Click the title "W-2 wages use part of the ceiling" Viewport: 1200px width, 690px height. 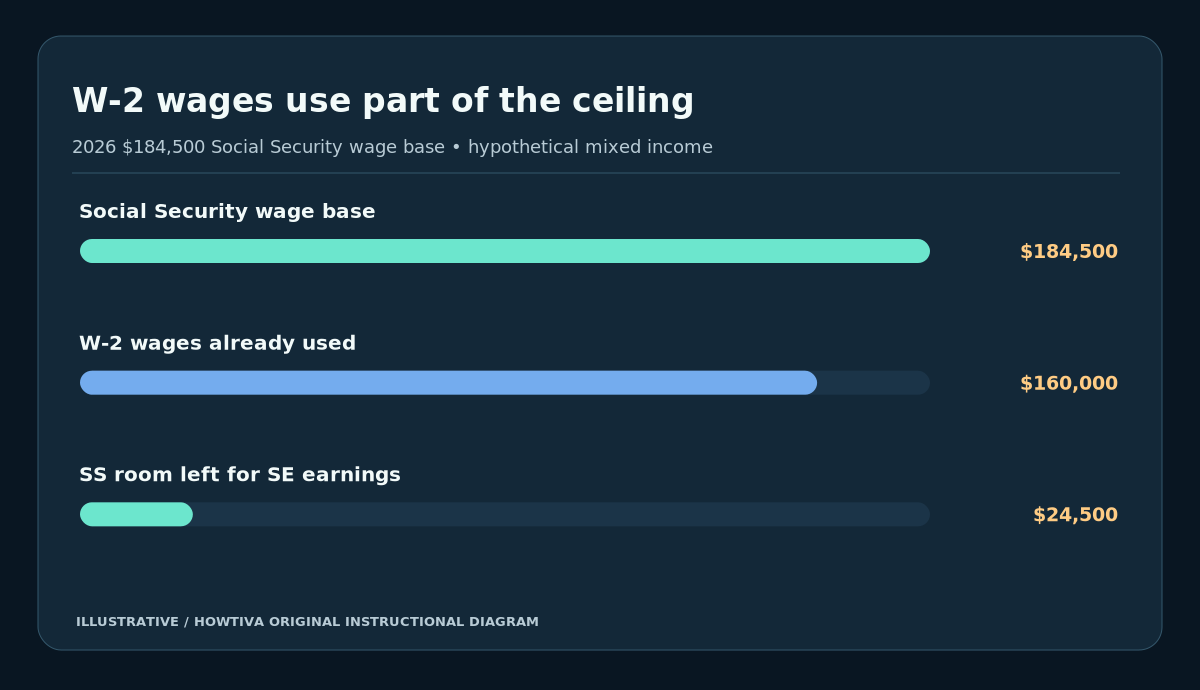pos(383,101)
